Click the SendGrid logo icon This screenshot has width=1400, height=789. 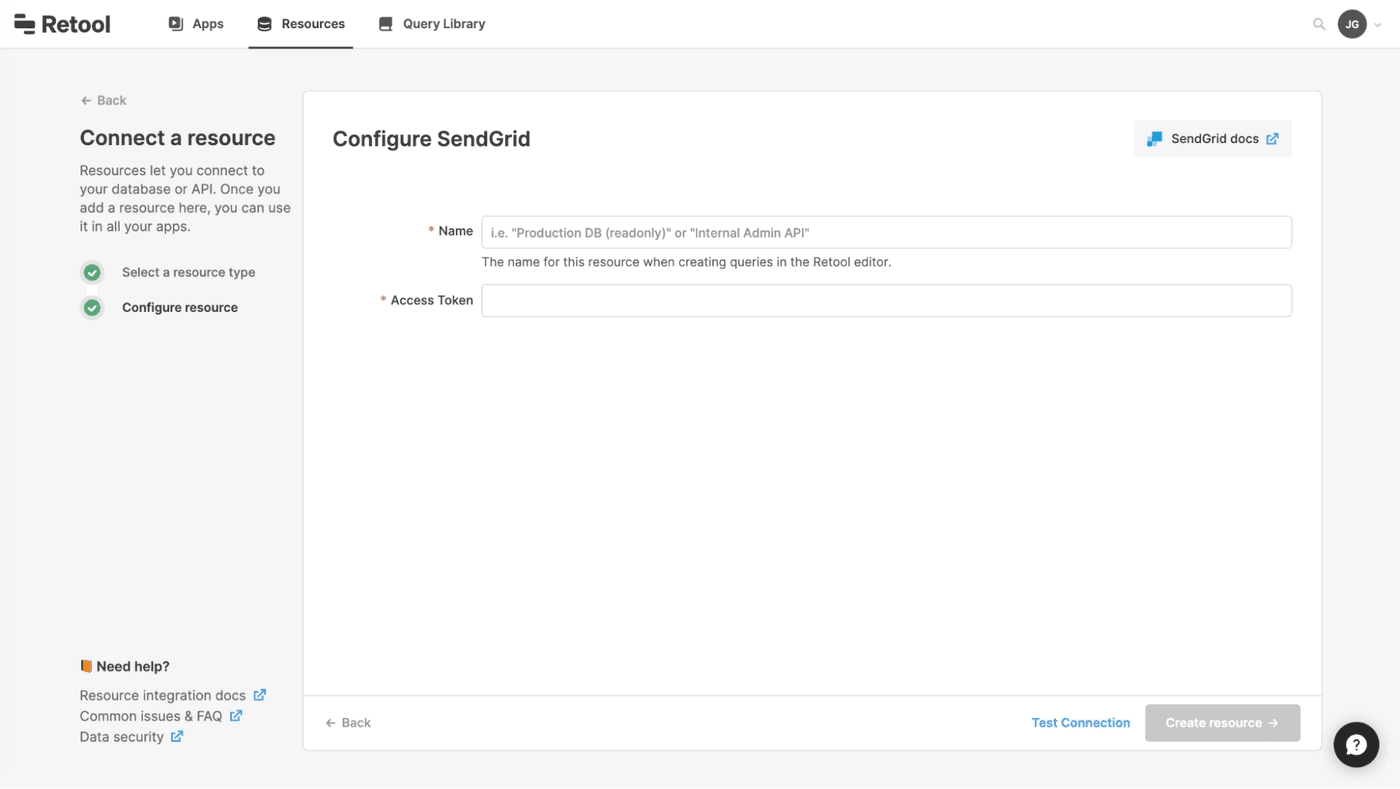[x=1154, y=139]
